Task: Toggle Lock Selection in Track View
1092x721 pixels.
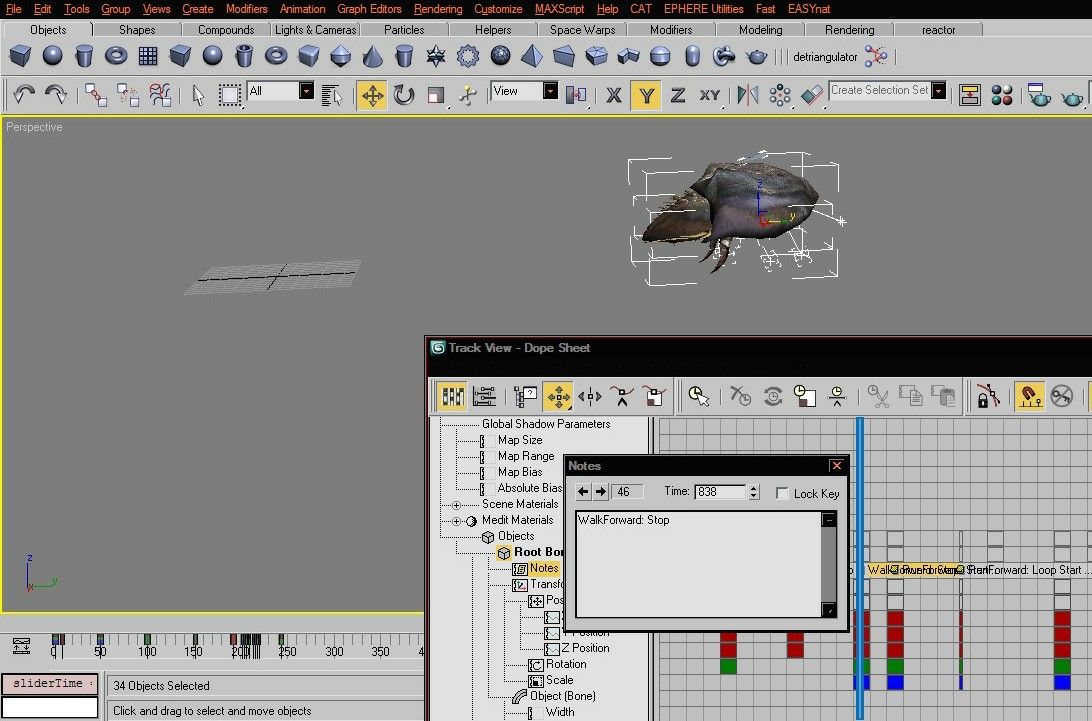Action: pyautogui.click(x=988, y=396)
